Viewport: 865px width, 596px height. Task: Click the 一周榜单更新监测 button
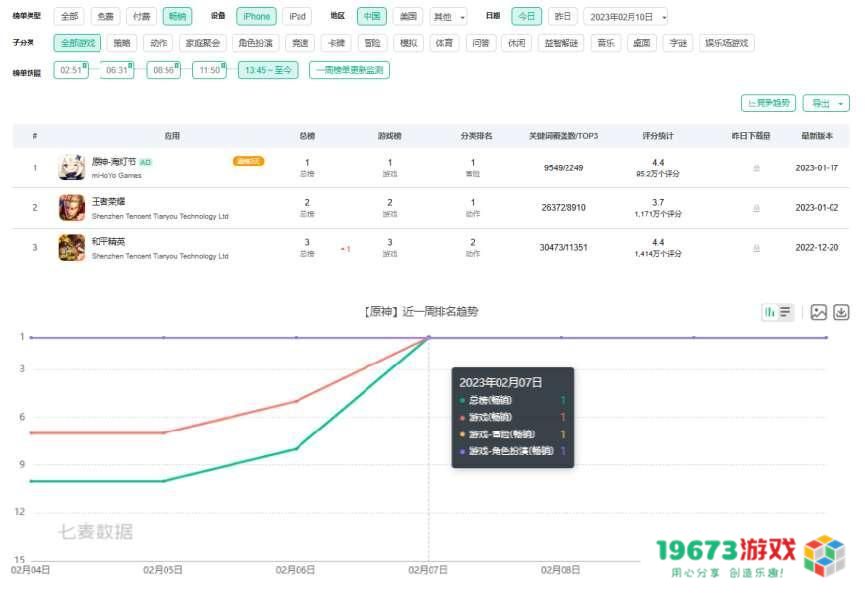pos(349,70)
